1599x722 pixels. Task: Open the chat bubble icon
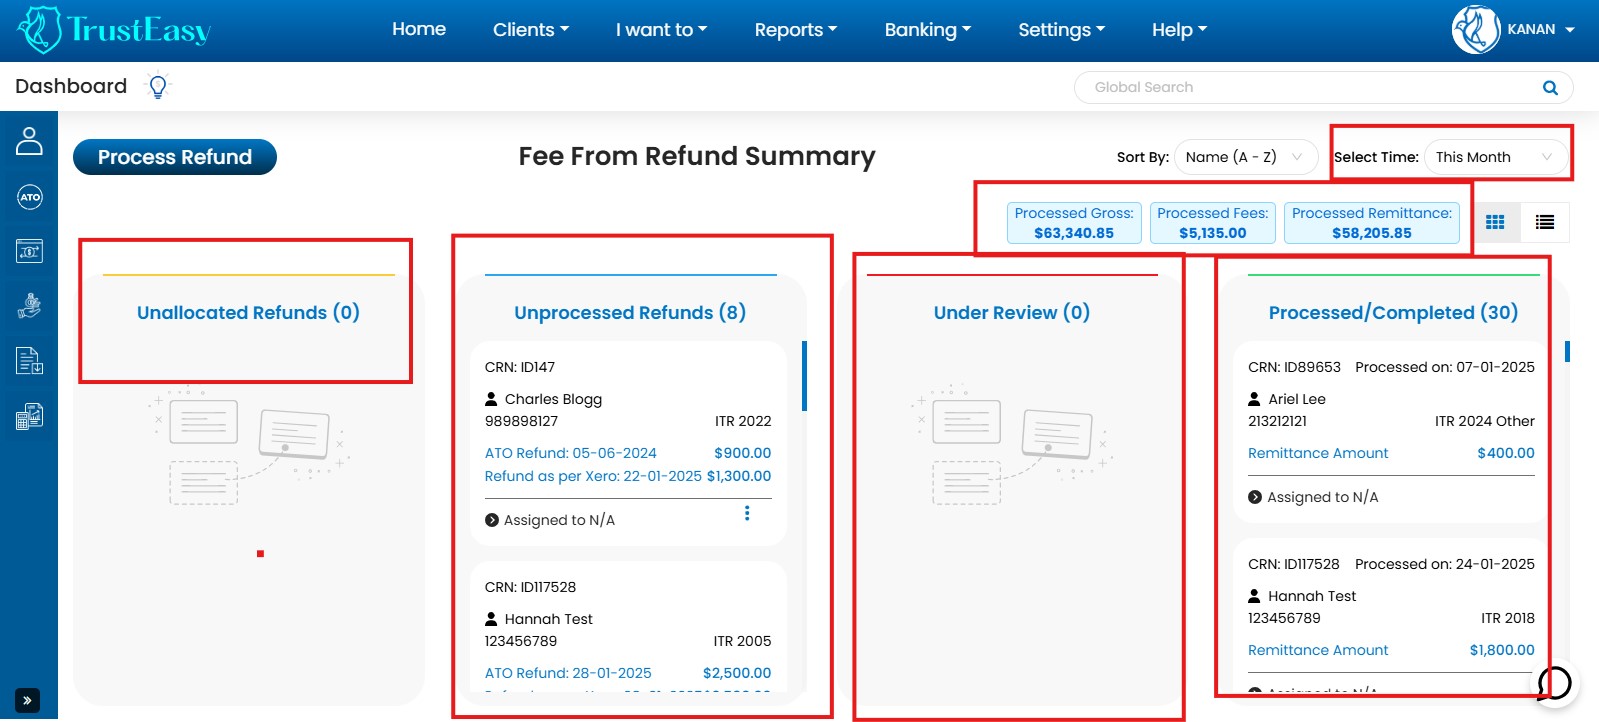[x=1554, y=684]
